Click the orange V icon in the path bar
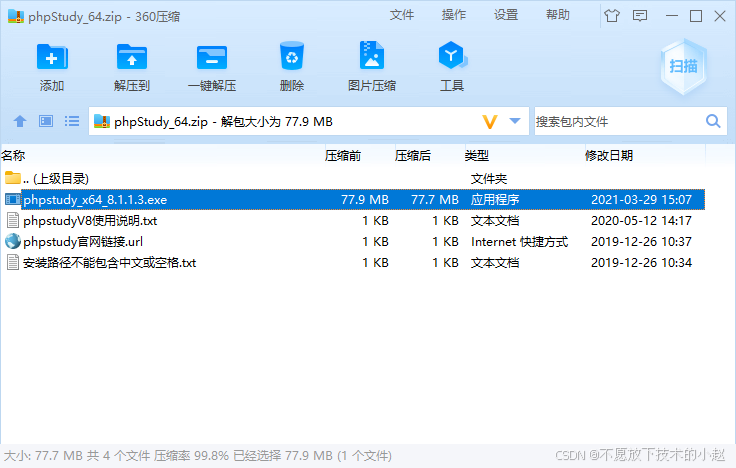This screenshot has width=736, height=468. [x=490, y=122]
